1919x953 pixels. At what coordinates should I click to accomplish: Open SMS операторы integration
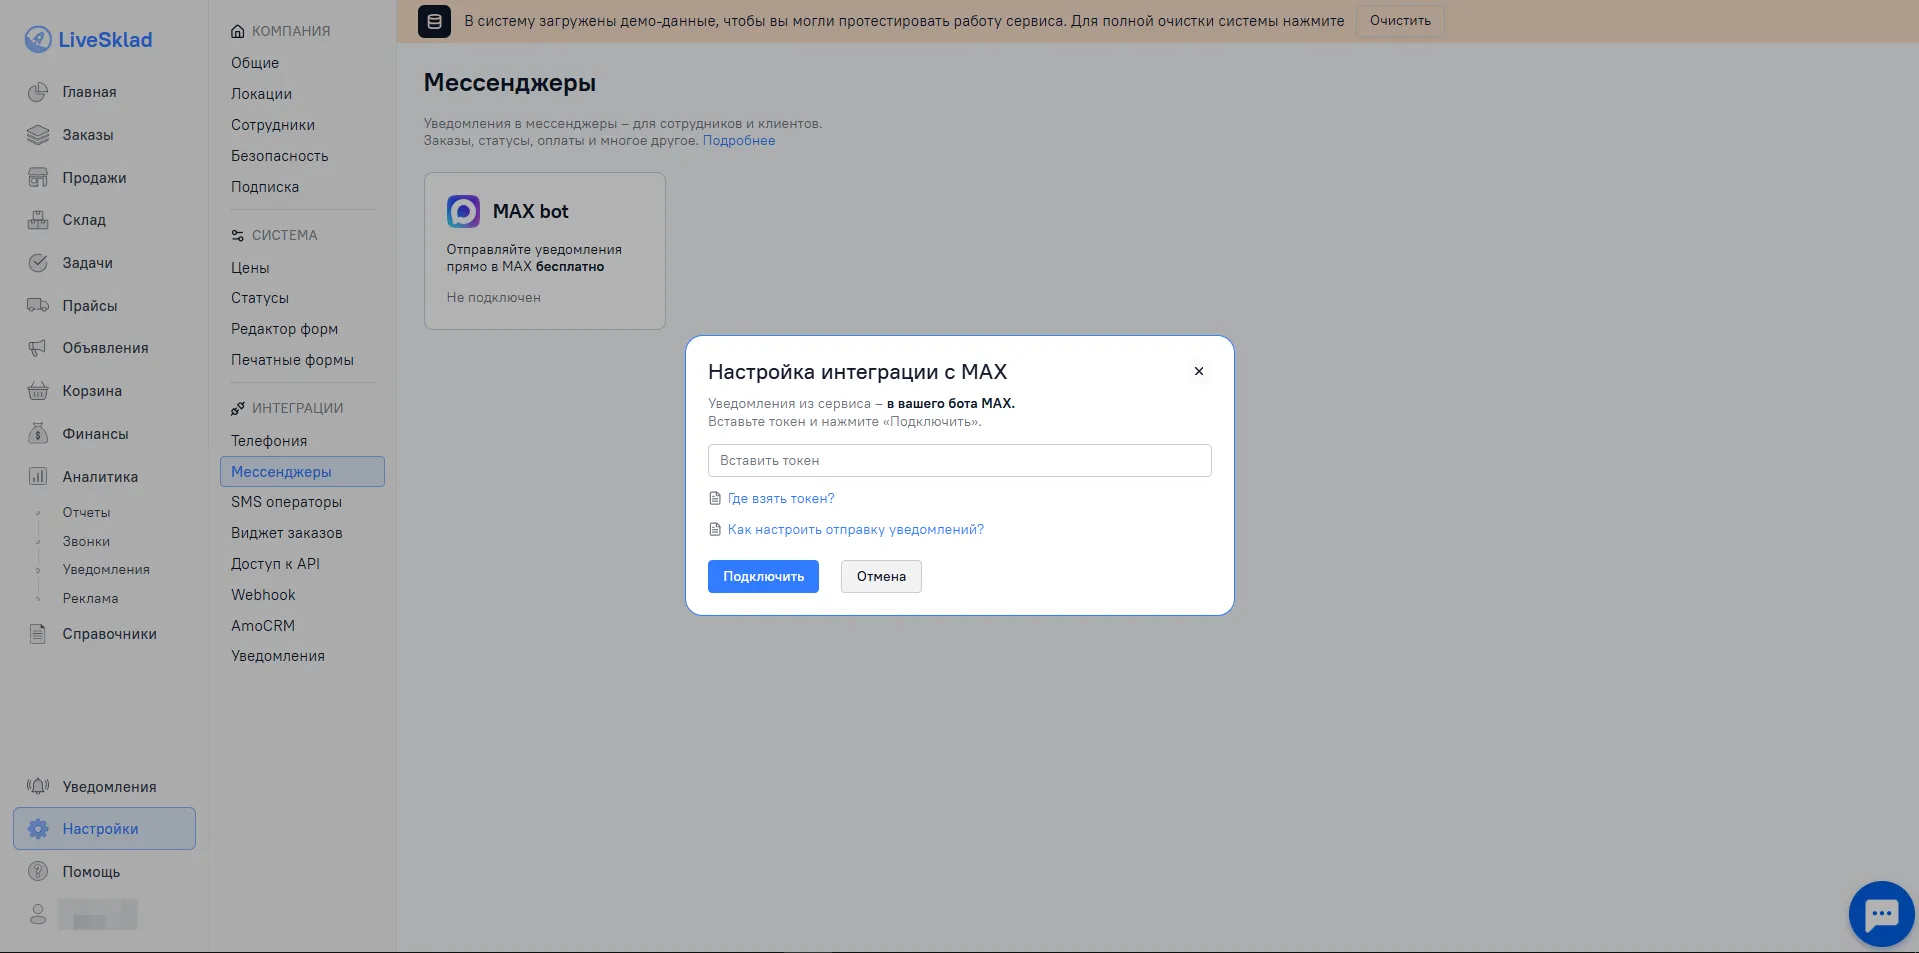(287, 502)
